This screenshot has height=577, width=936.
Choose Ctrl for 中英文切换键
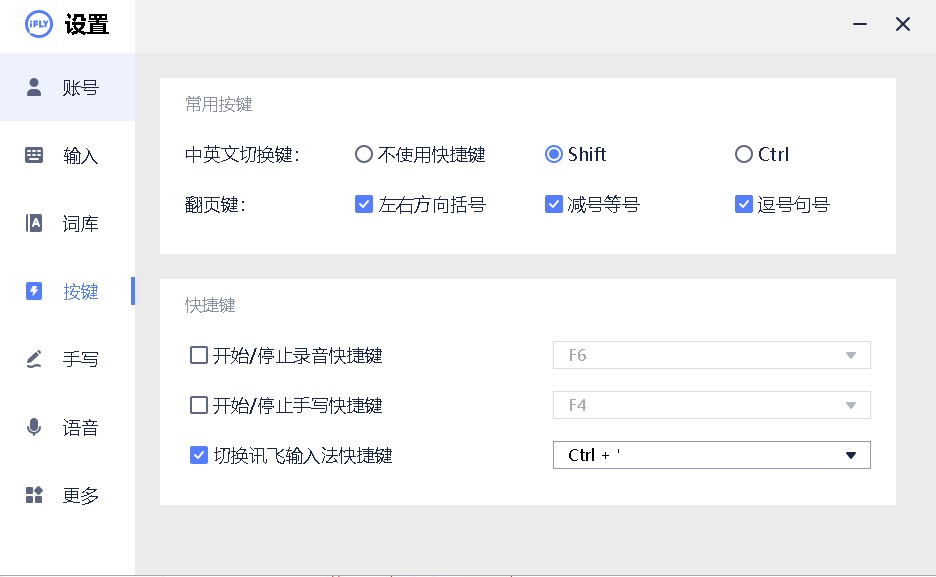[x=744, y=154]
